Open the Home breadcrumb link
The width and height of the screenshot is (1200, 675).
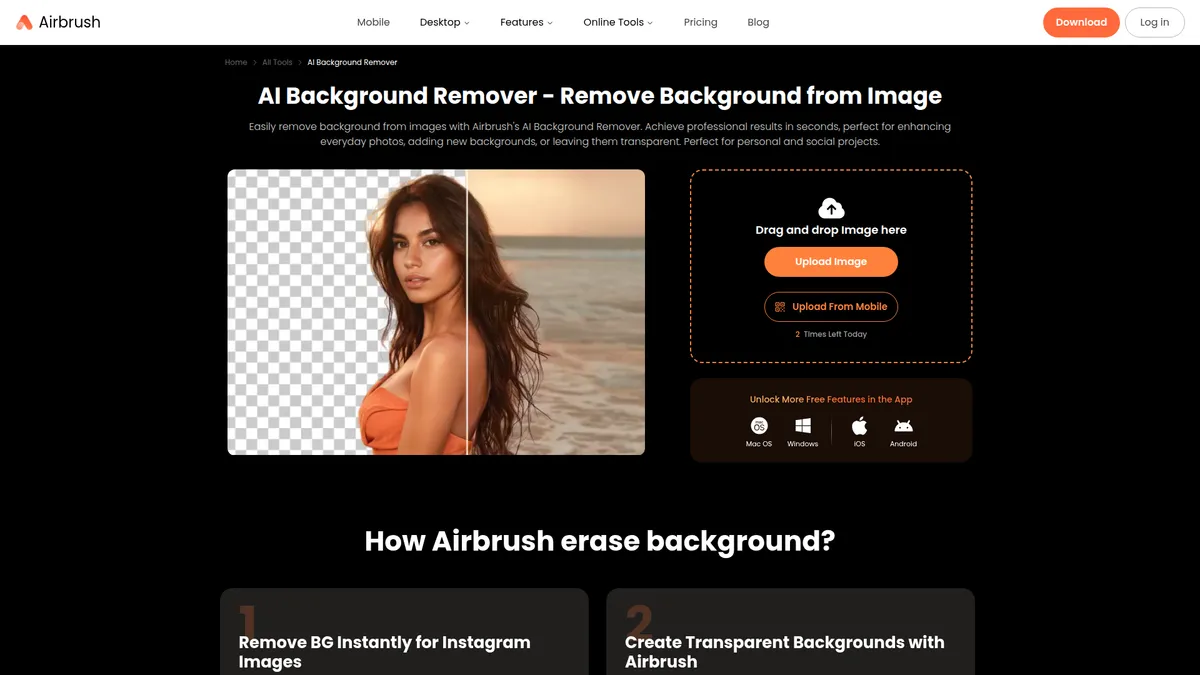[235, 62]
